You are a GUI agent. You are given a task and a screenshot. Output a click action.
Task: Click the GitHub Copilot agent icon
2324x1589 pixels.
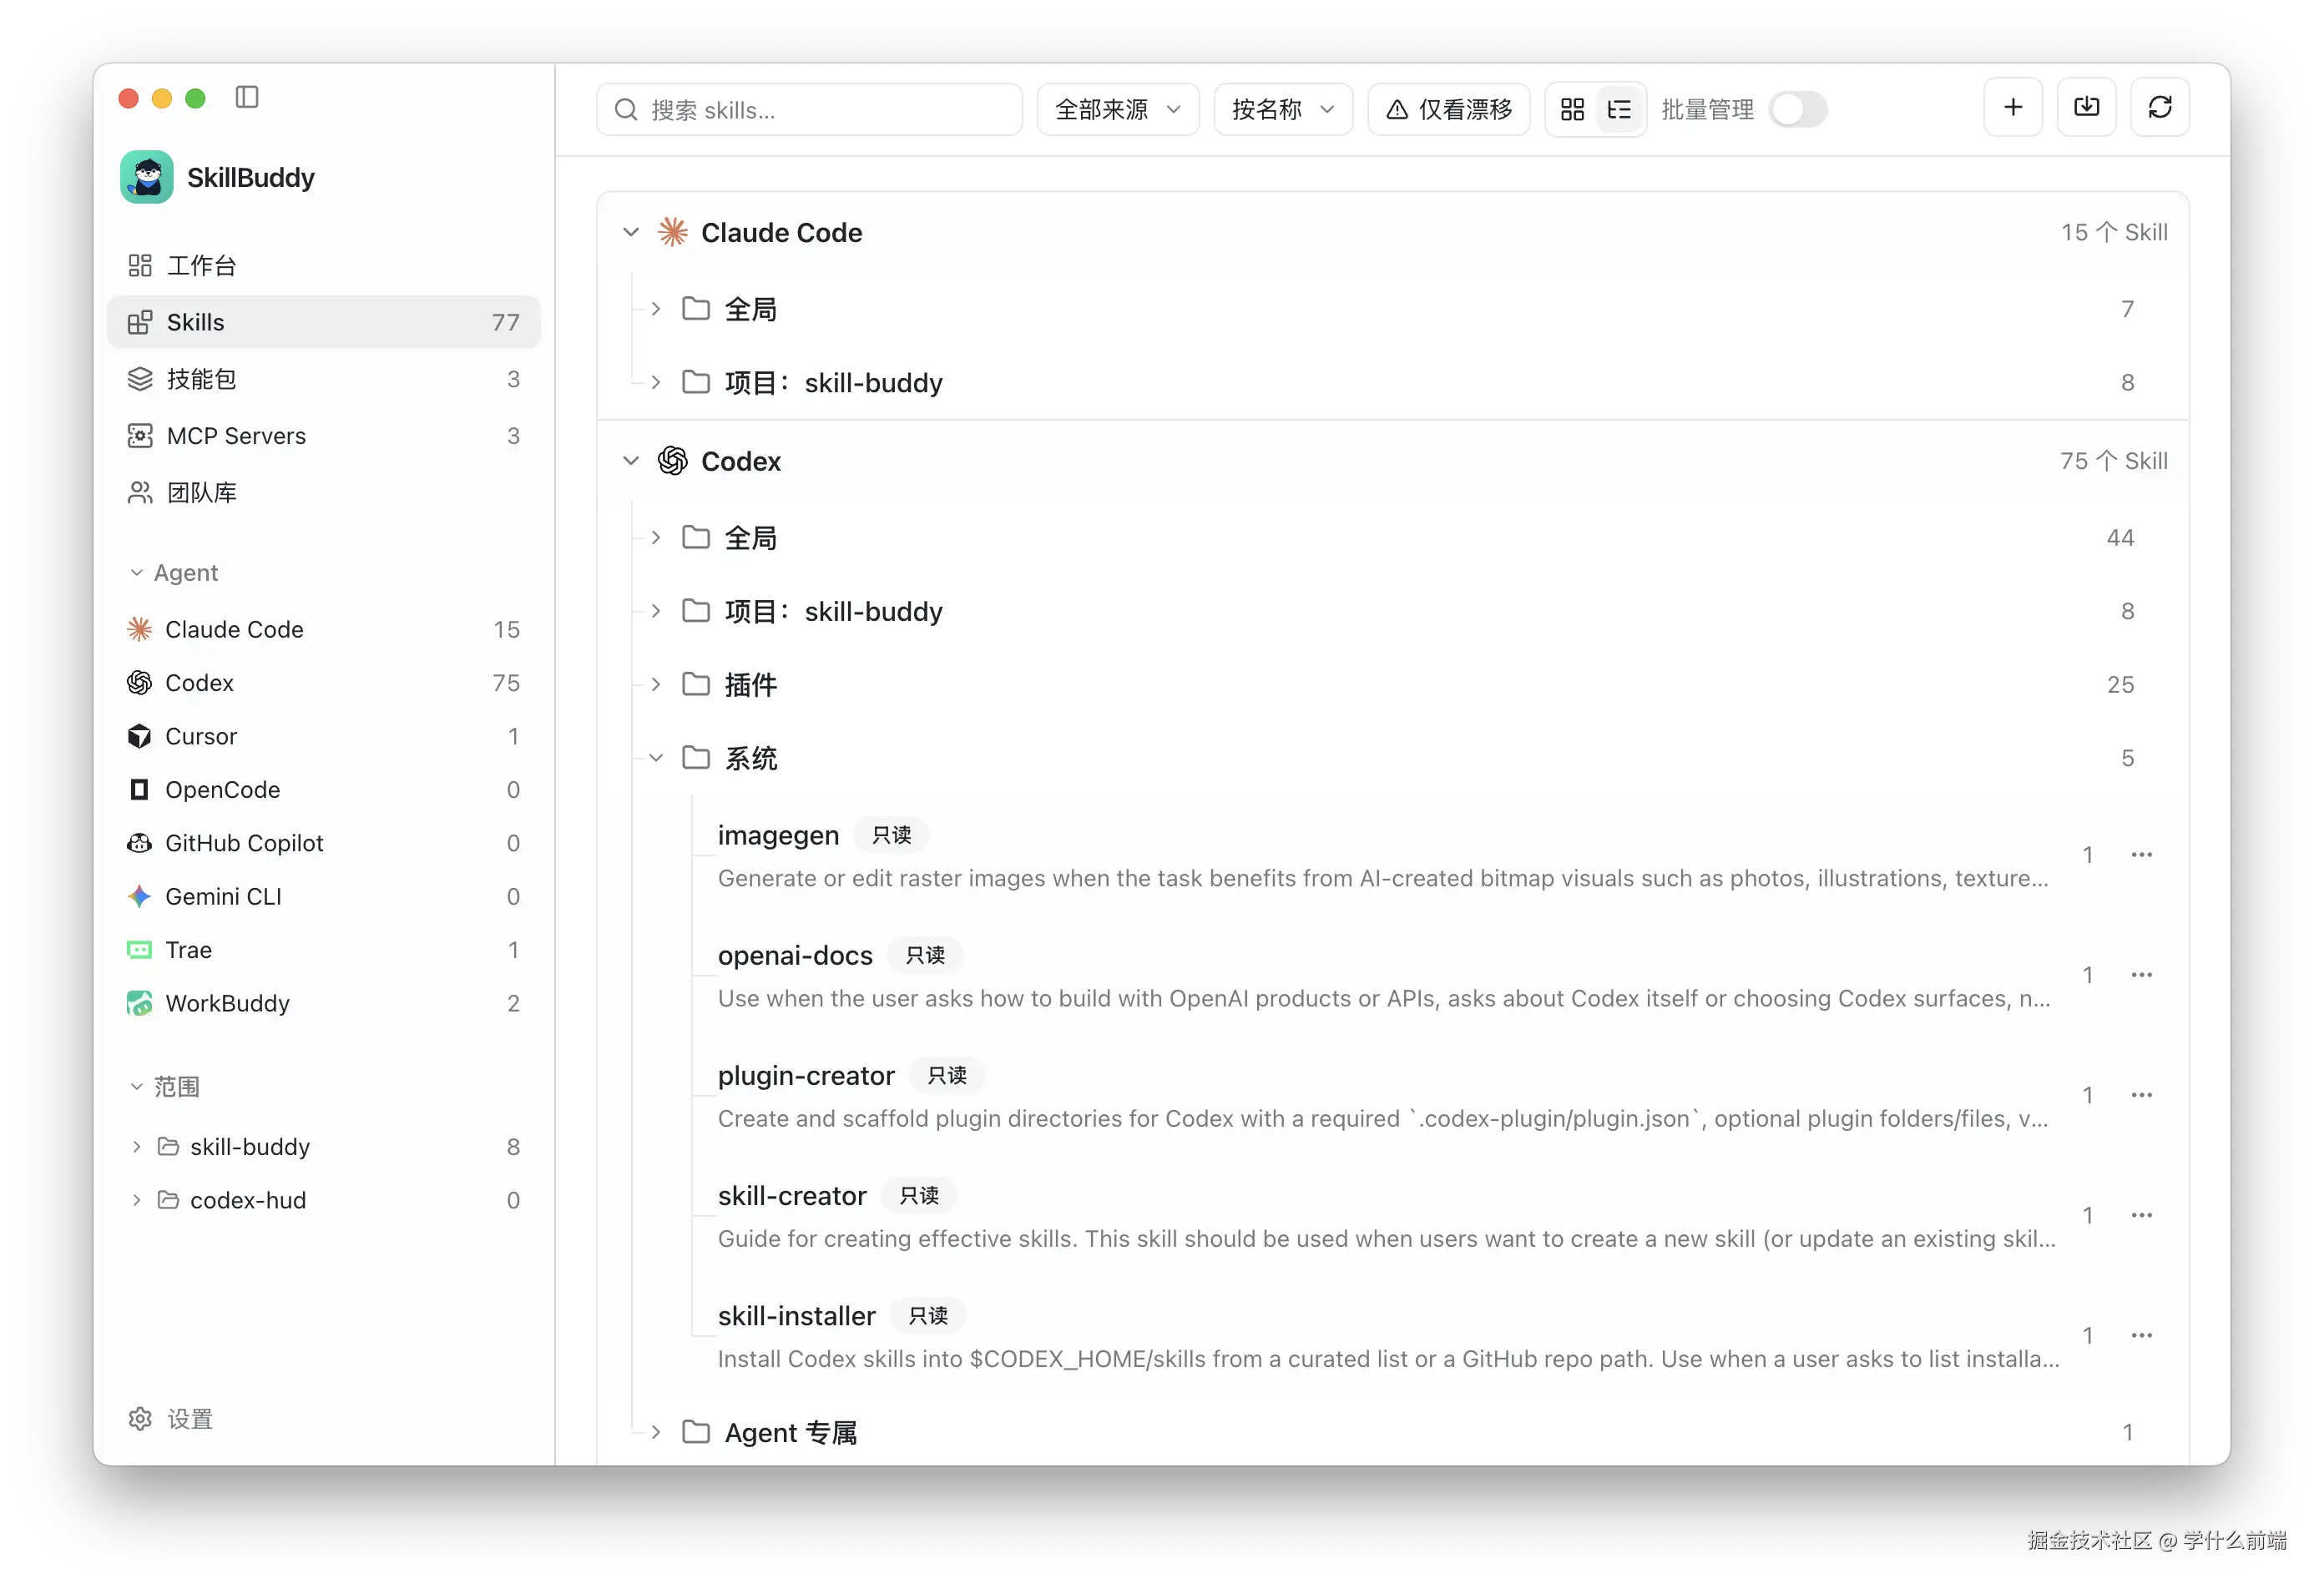pos(140,843)
